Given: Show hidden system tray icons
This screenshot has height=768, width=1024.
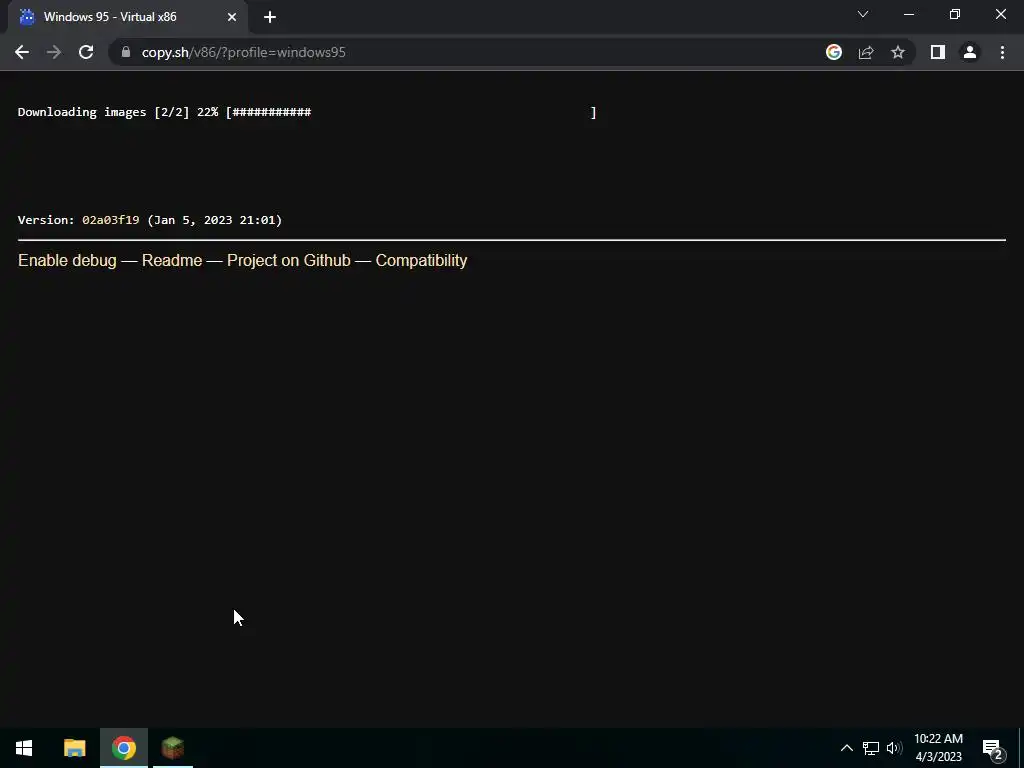Looking at the screenshot, I should pos(846,748).
